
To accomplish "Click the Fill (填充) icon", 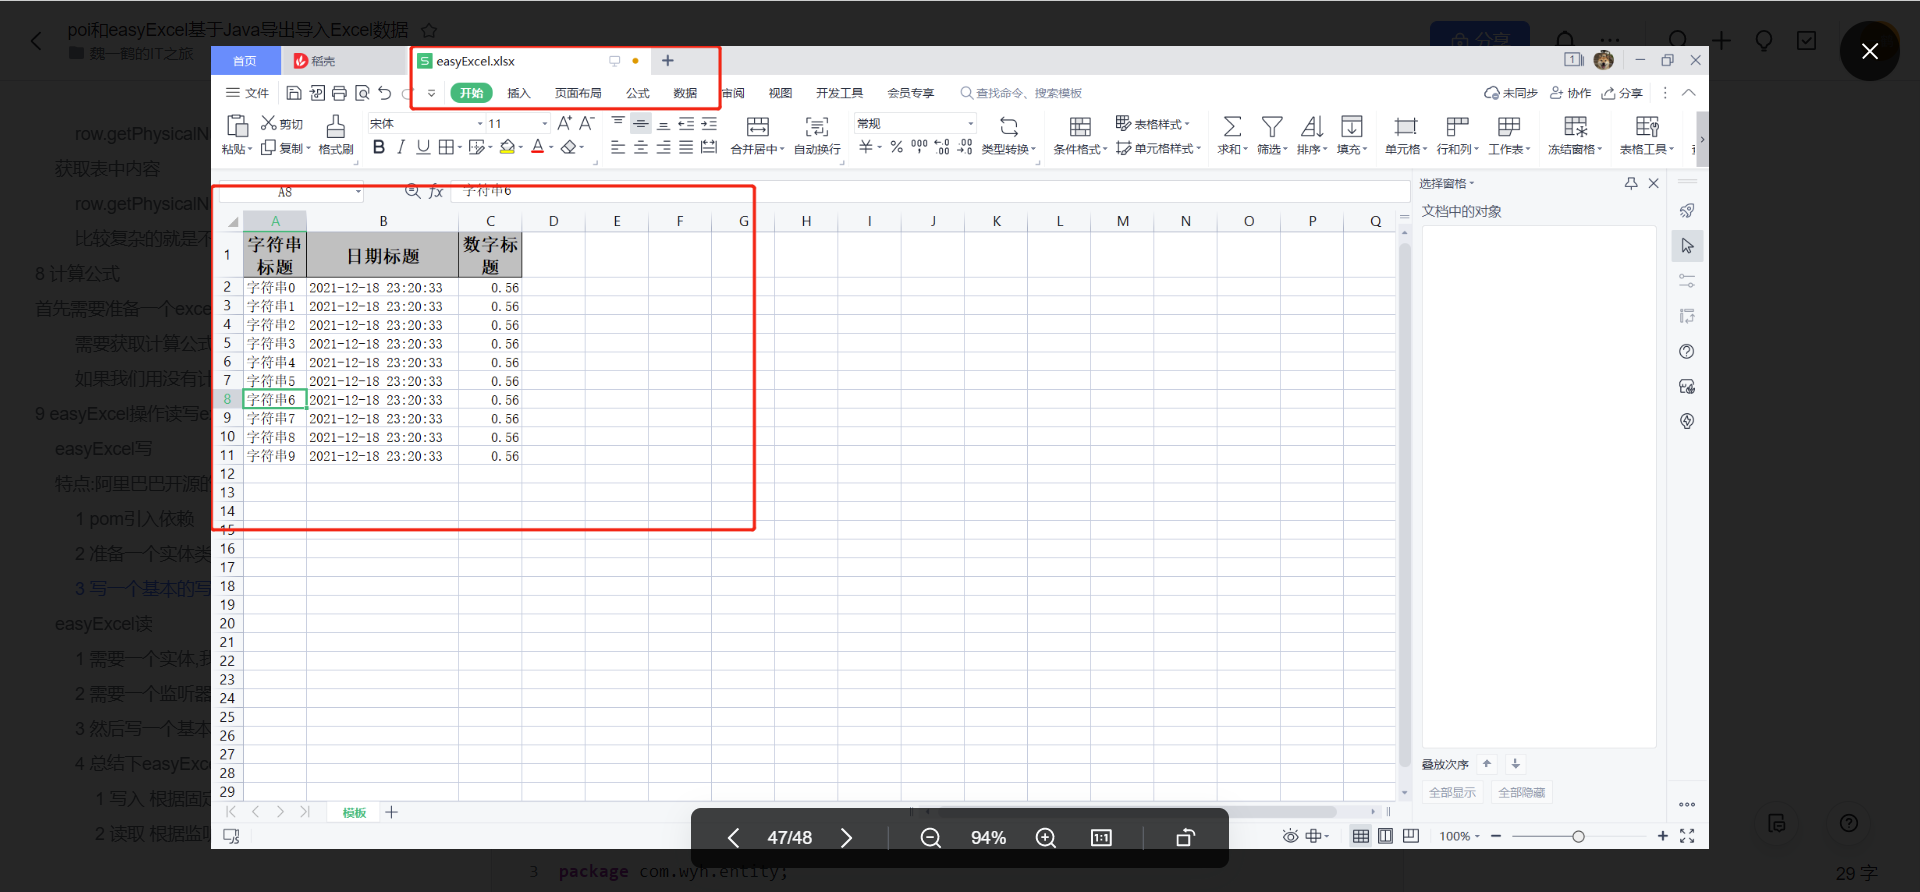I will pos(1352,126).
